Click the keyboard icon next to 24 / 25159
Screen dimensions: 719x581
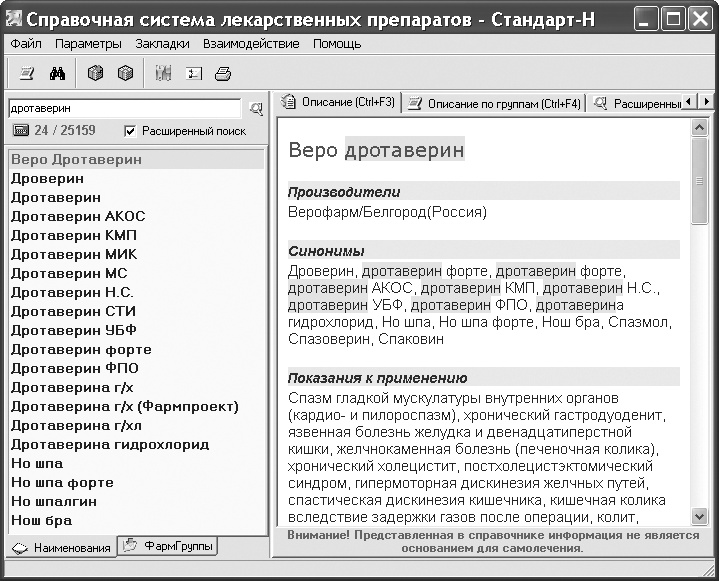click(20, 130)
